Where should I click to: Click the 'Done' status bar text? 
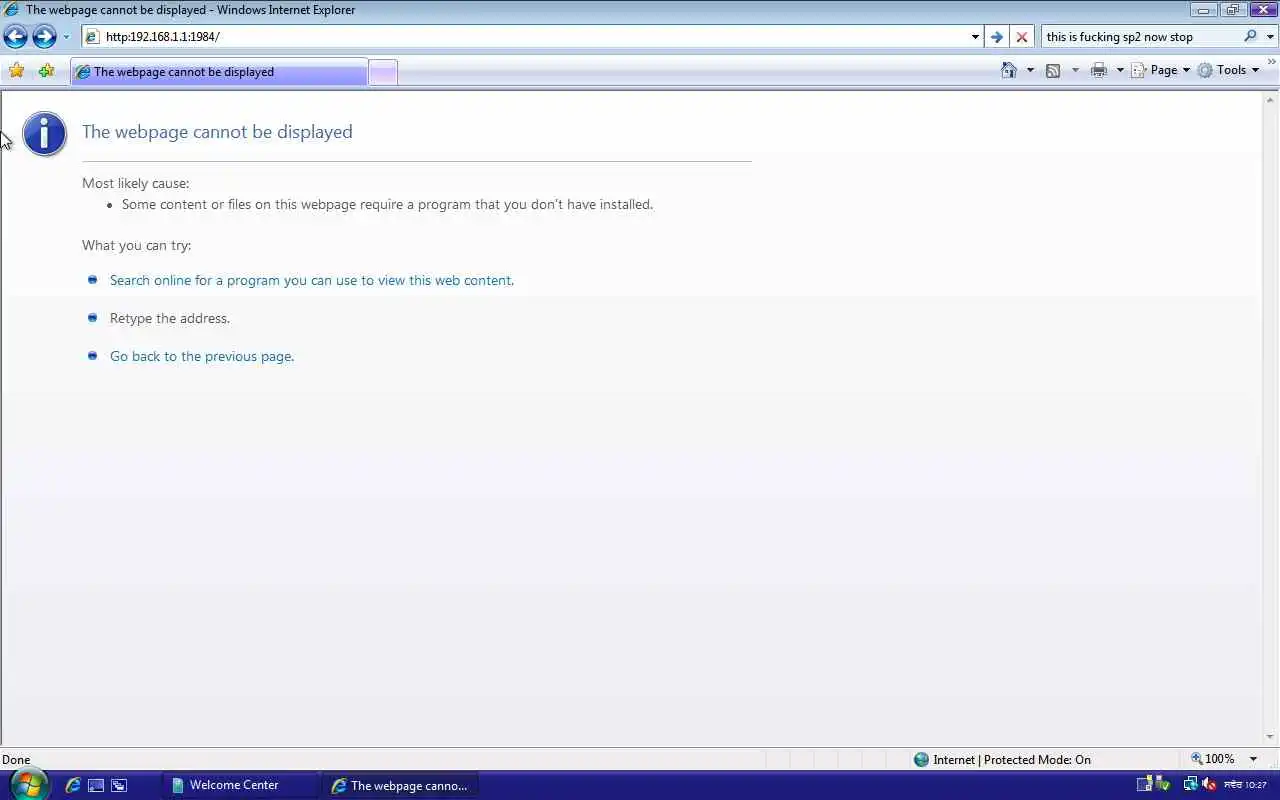coord(16,759)
